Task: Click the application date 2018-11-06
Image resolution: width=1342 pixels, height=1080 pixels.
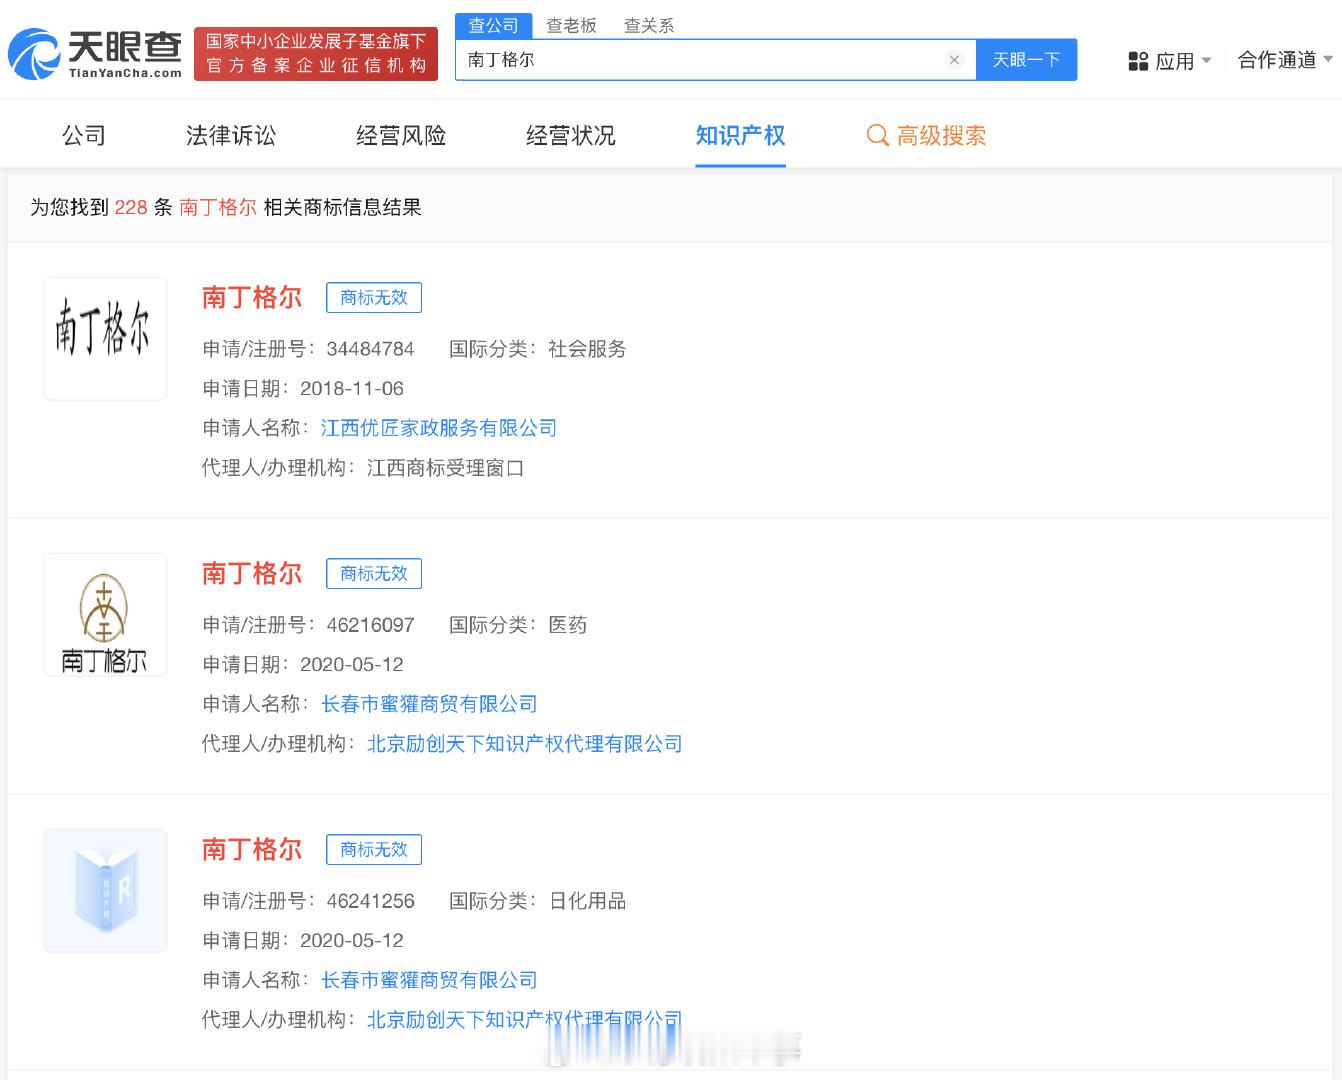Action: [352, 389]
